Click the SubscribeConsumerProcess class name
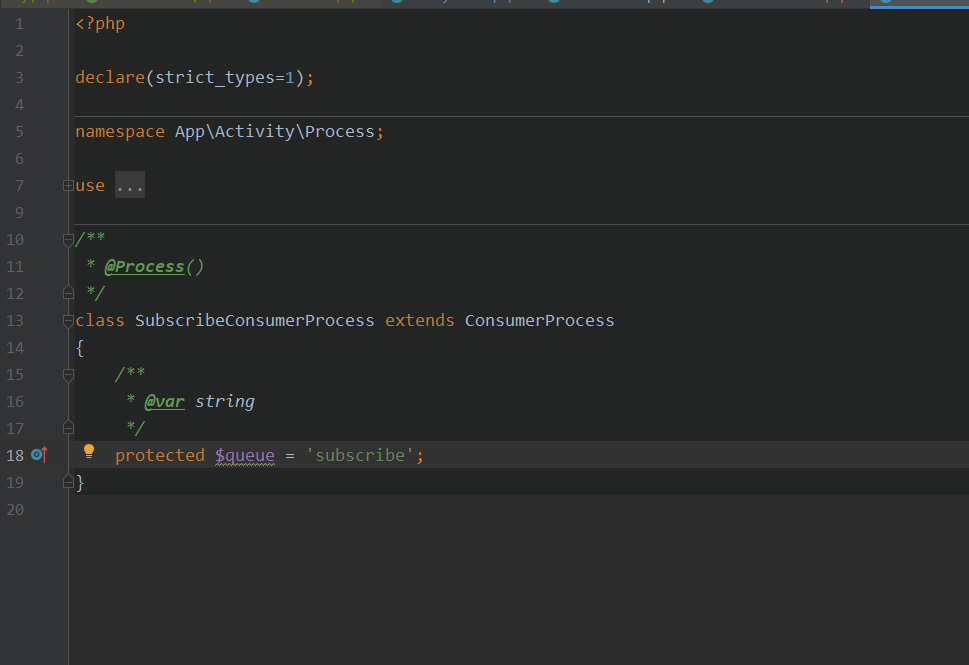969x665 pixels. (x=255, y=320)
